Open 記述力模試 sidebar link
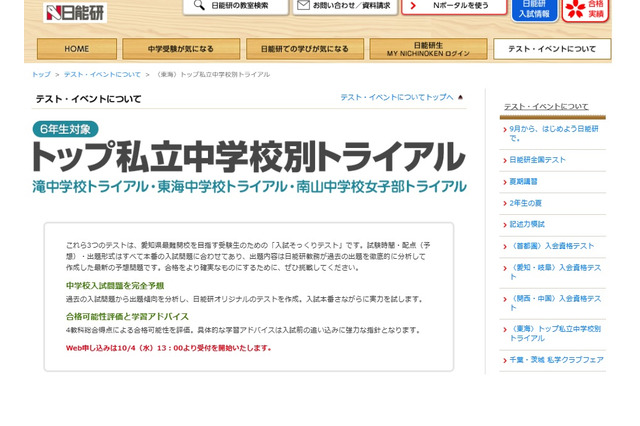The image size is (640, 426). click(527, 224)
